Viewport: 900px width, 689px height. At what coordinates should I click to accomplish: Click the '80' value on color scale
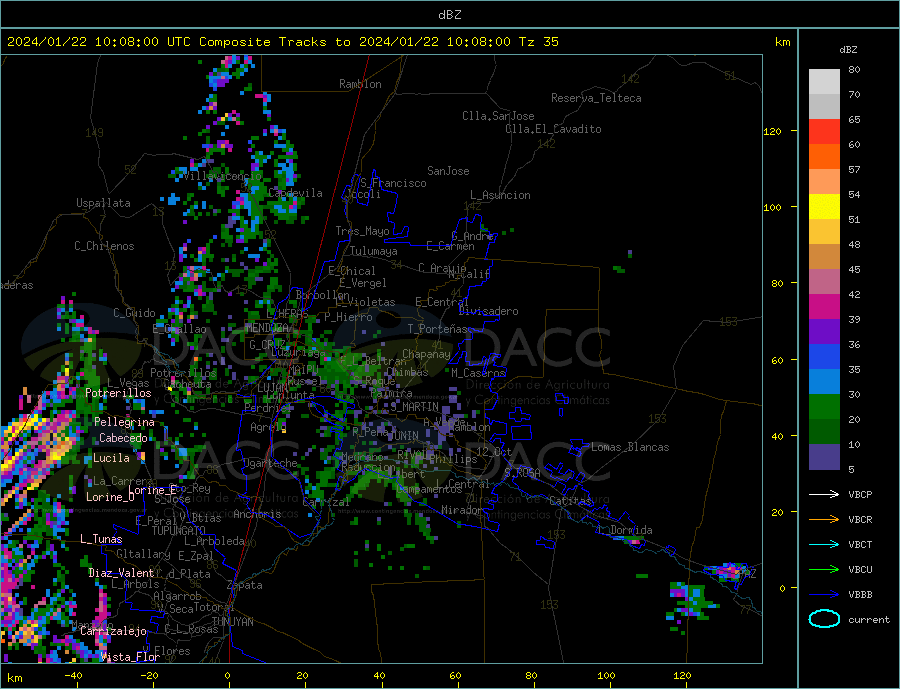[854, 69]
